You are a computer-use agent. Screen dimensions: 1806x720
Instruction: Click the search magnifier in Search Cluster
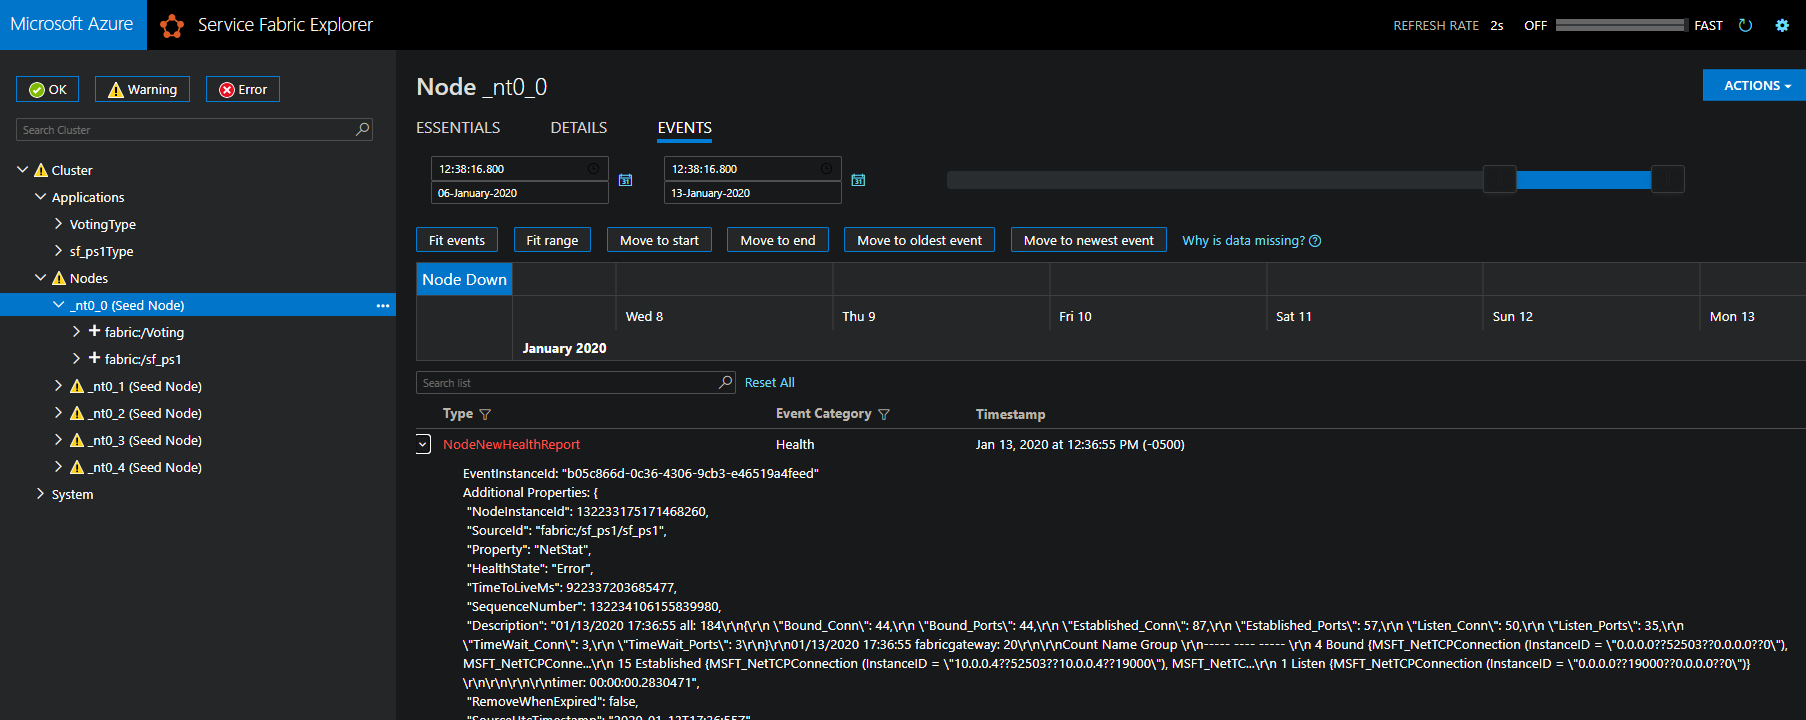point(363,129)
